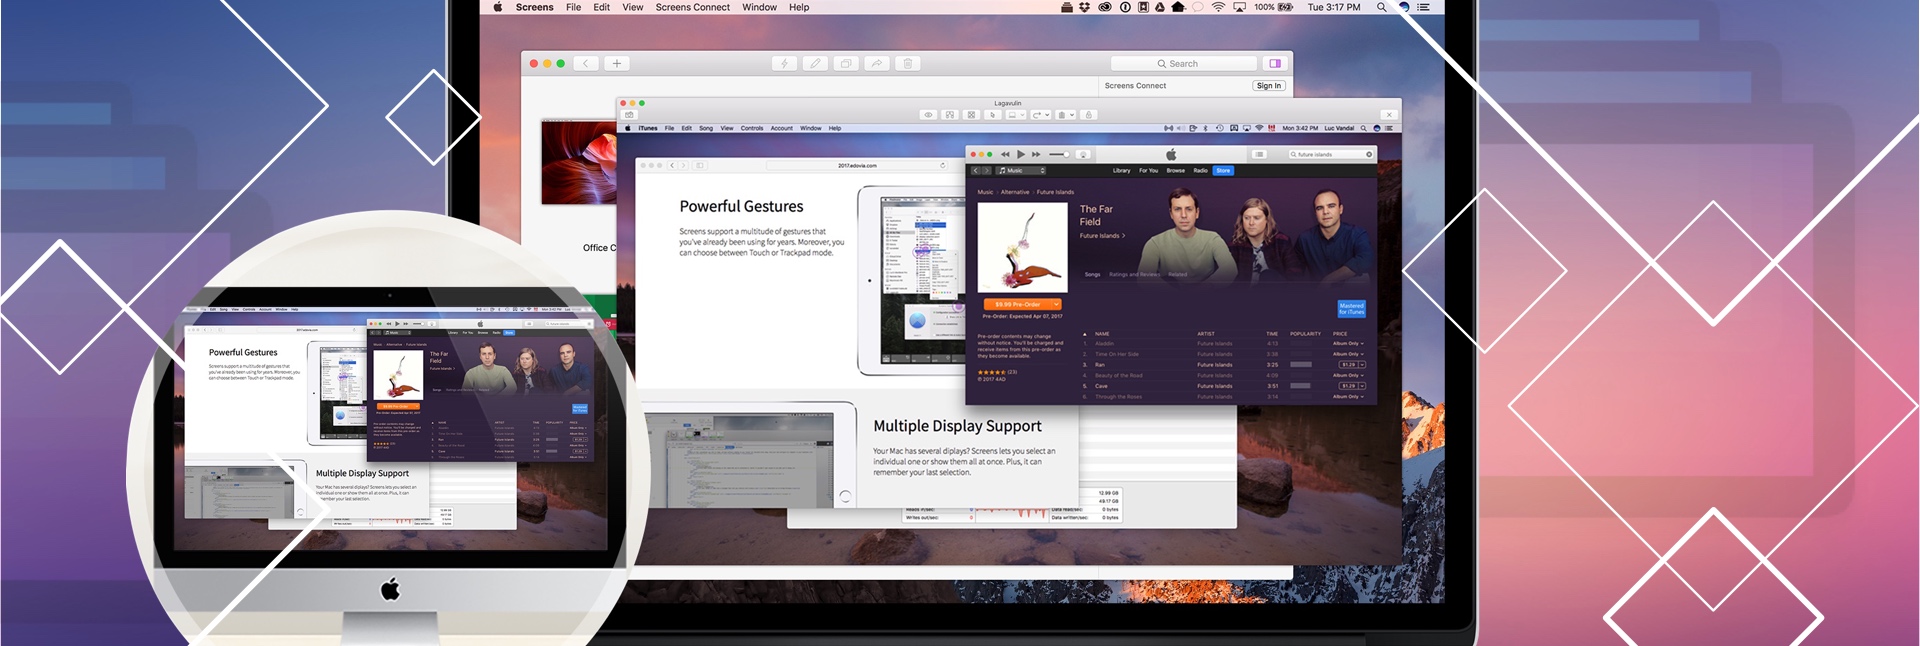Open the Account menu in remote menu bar
The height and width of the screenshot is (646, 1920).
coord(782,128)
